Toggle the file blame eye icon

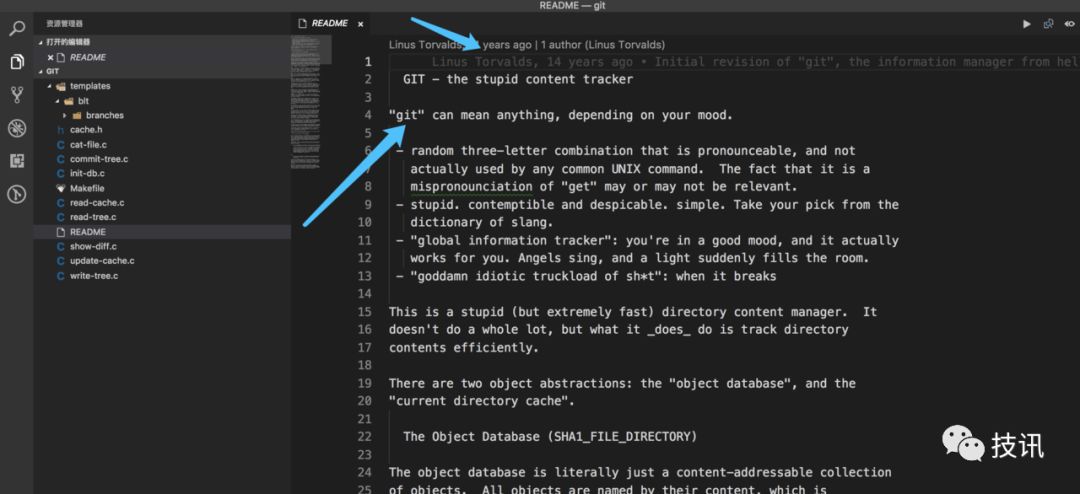click(1070, 23)
